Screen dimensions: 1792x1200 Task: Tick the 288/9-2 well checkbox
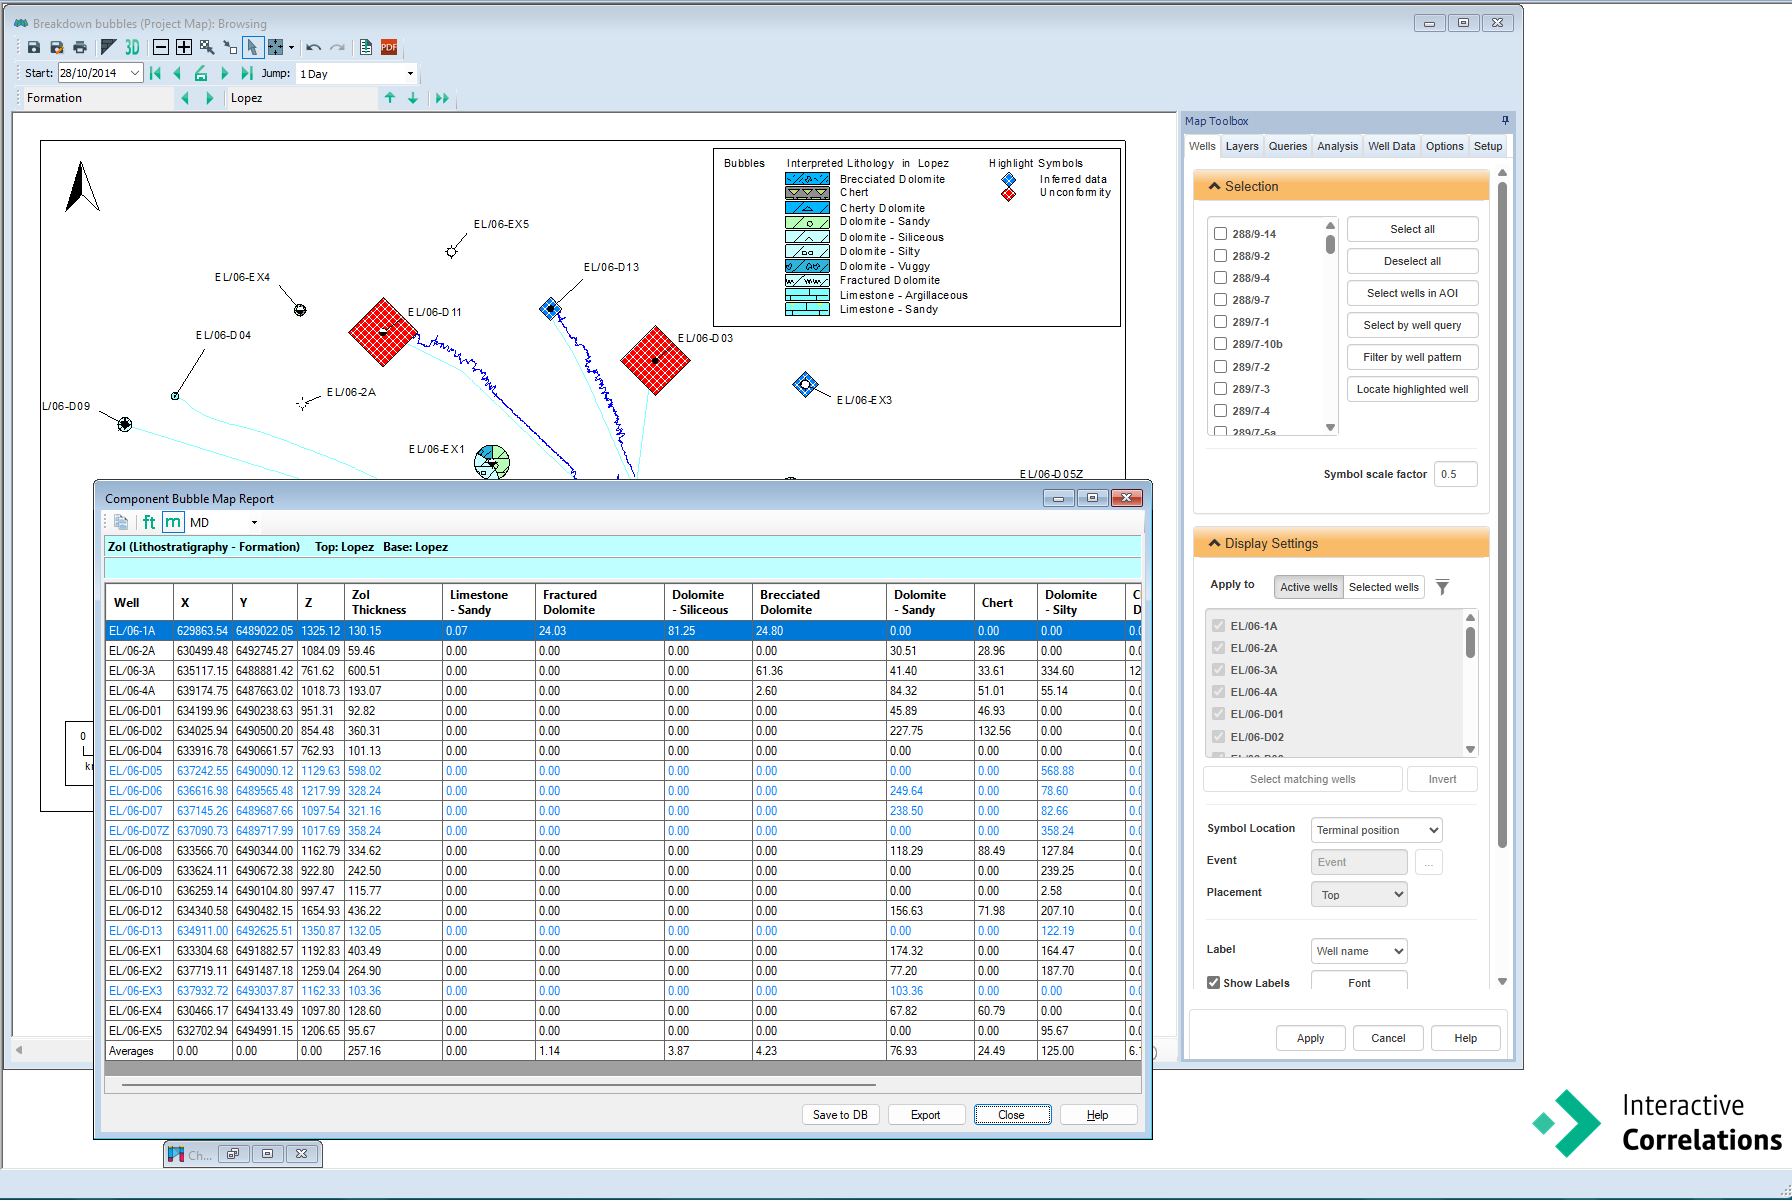point(1220,256)
